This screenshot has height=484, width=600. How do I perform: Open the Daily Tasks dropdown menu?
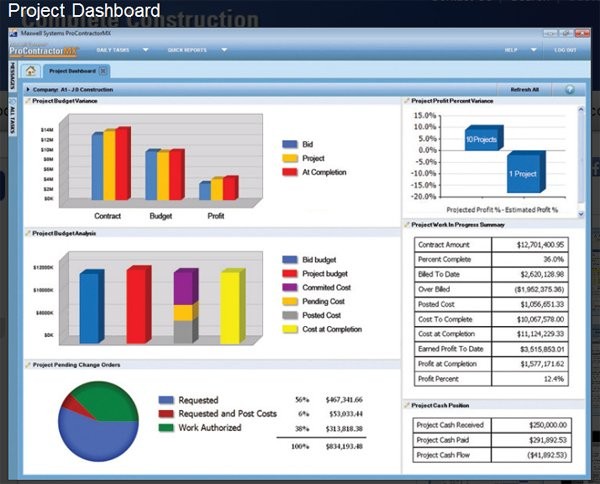(146, 49)
